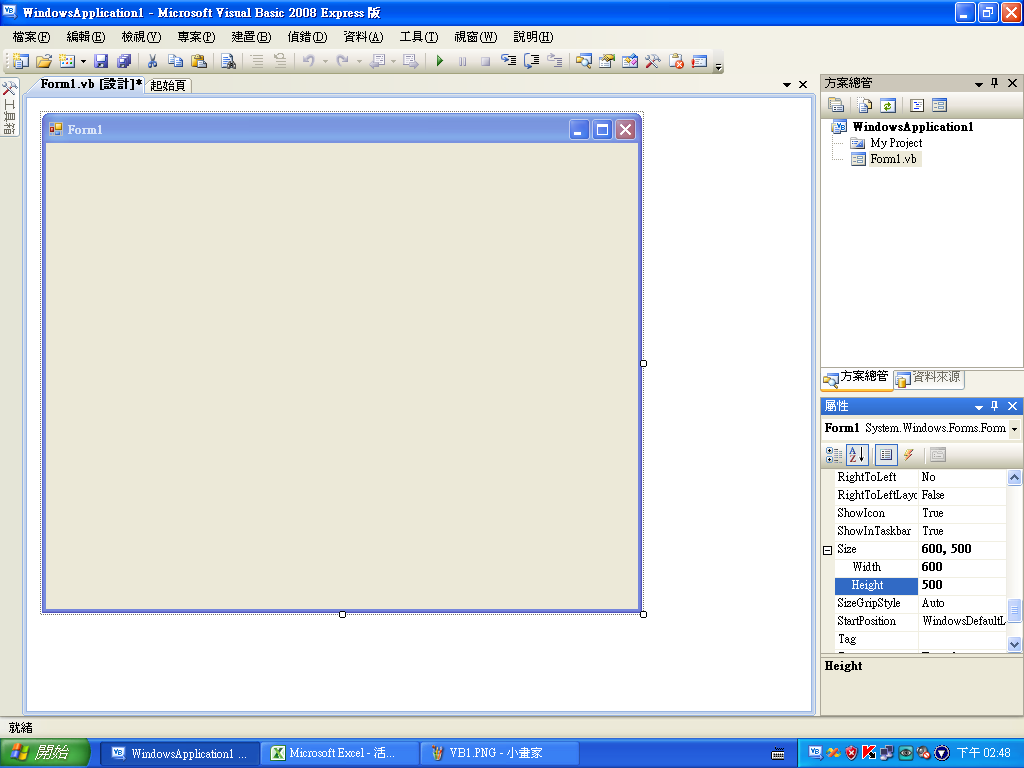Open the 工具(T) menu
Viewport: 1024px width, 768px height.
pyautogui.click(x=419, y=37)
